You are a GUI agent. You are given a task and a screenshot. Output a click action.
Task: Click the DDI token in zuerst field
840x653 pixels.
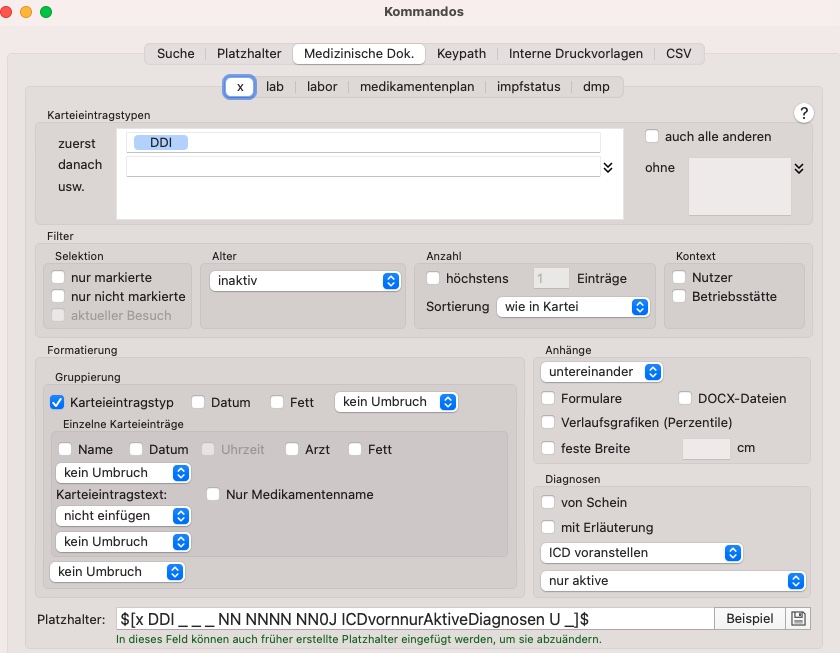(161, 142)
